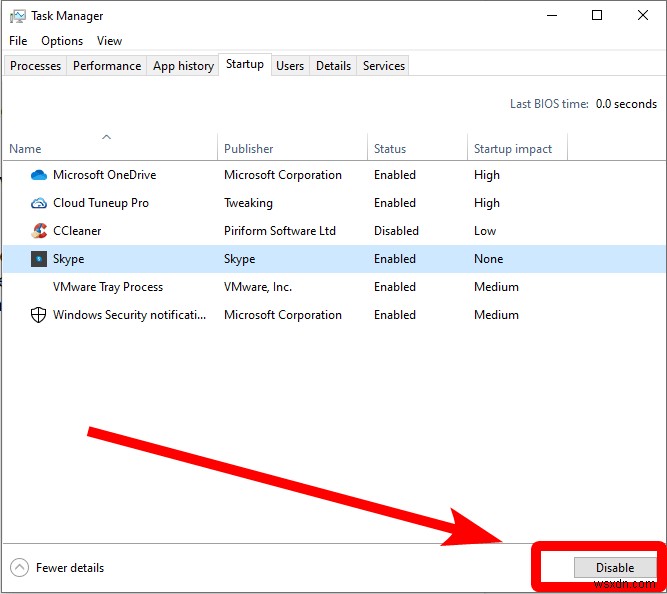Click the Tweaking publisher cell

[248, 203]
